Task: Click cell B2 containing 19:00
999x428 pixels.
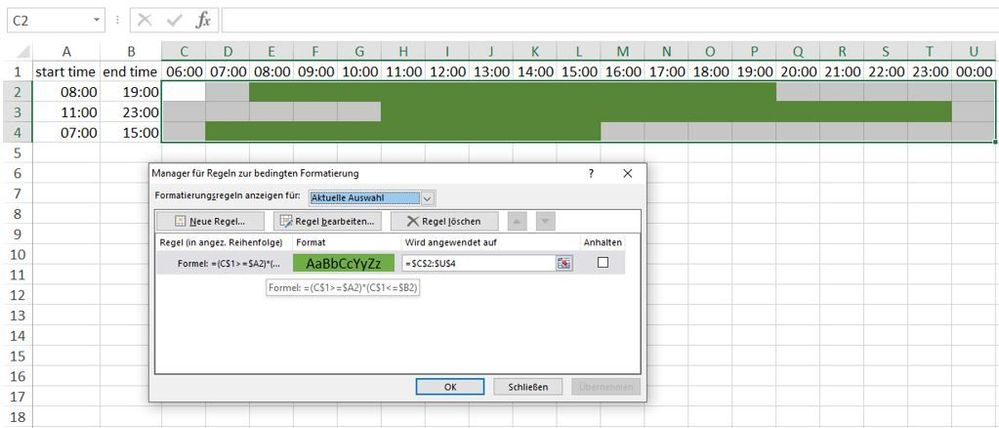Action: (131, 92)
